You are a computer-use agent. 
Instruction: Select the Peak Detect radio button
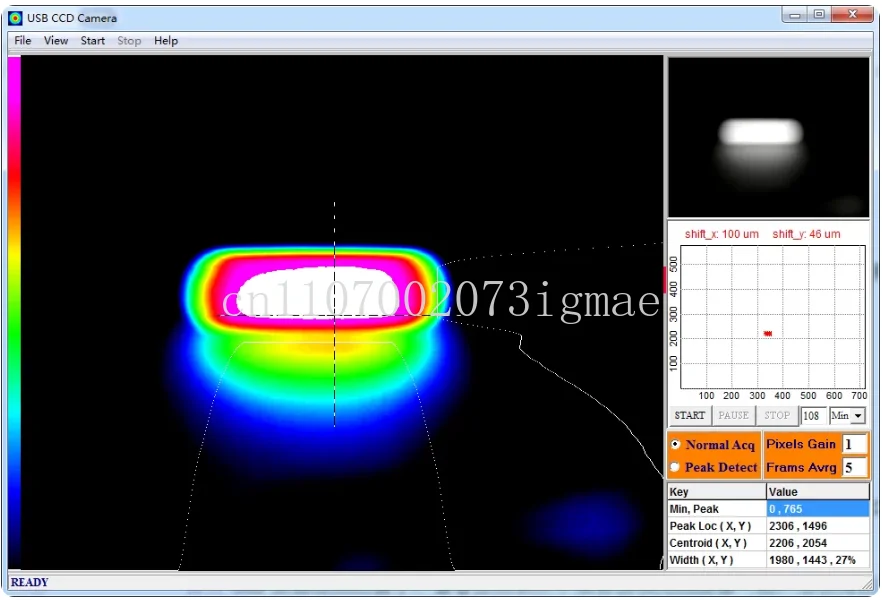[x=675, y=467]
